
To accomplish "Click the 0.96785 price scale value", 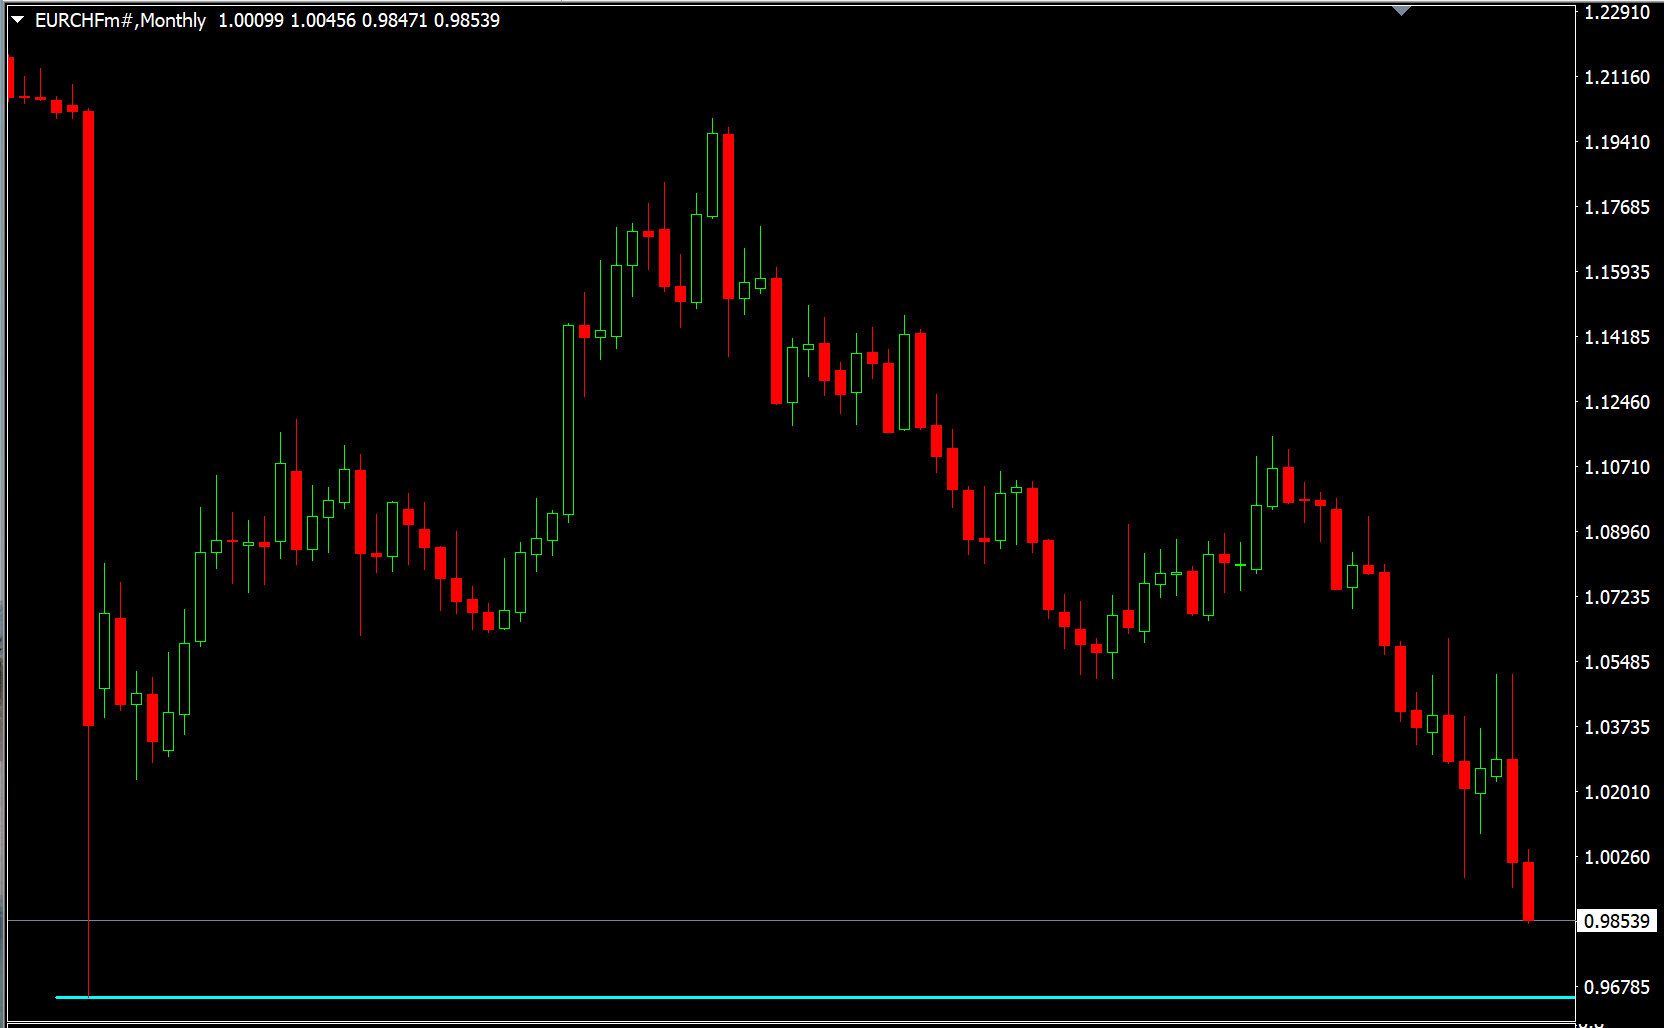I will pyautogui.click(x=1616, y=987).
